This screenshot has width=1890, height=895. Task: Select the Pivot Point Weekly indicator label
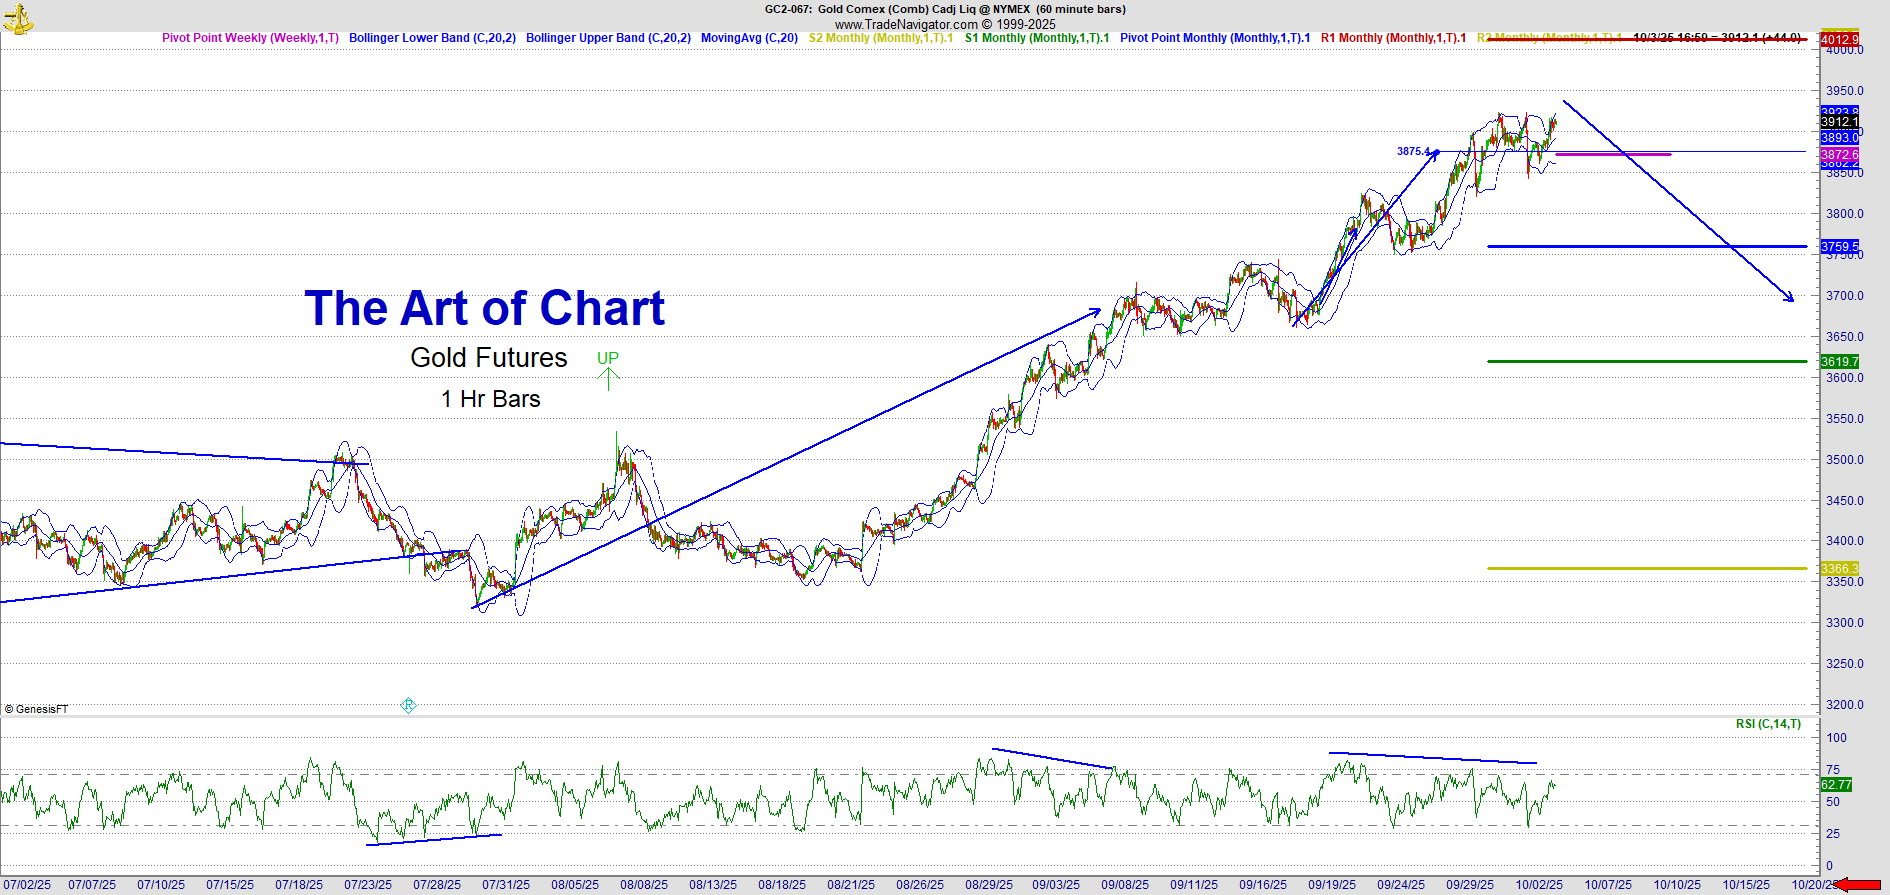(250, 38)
